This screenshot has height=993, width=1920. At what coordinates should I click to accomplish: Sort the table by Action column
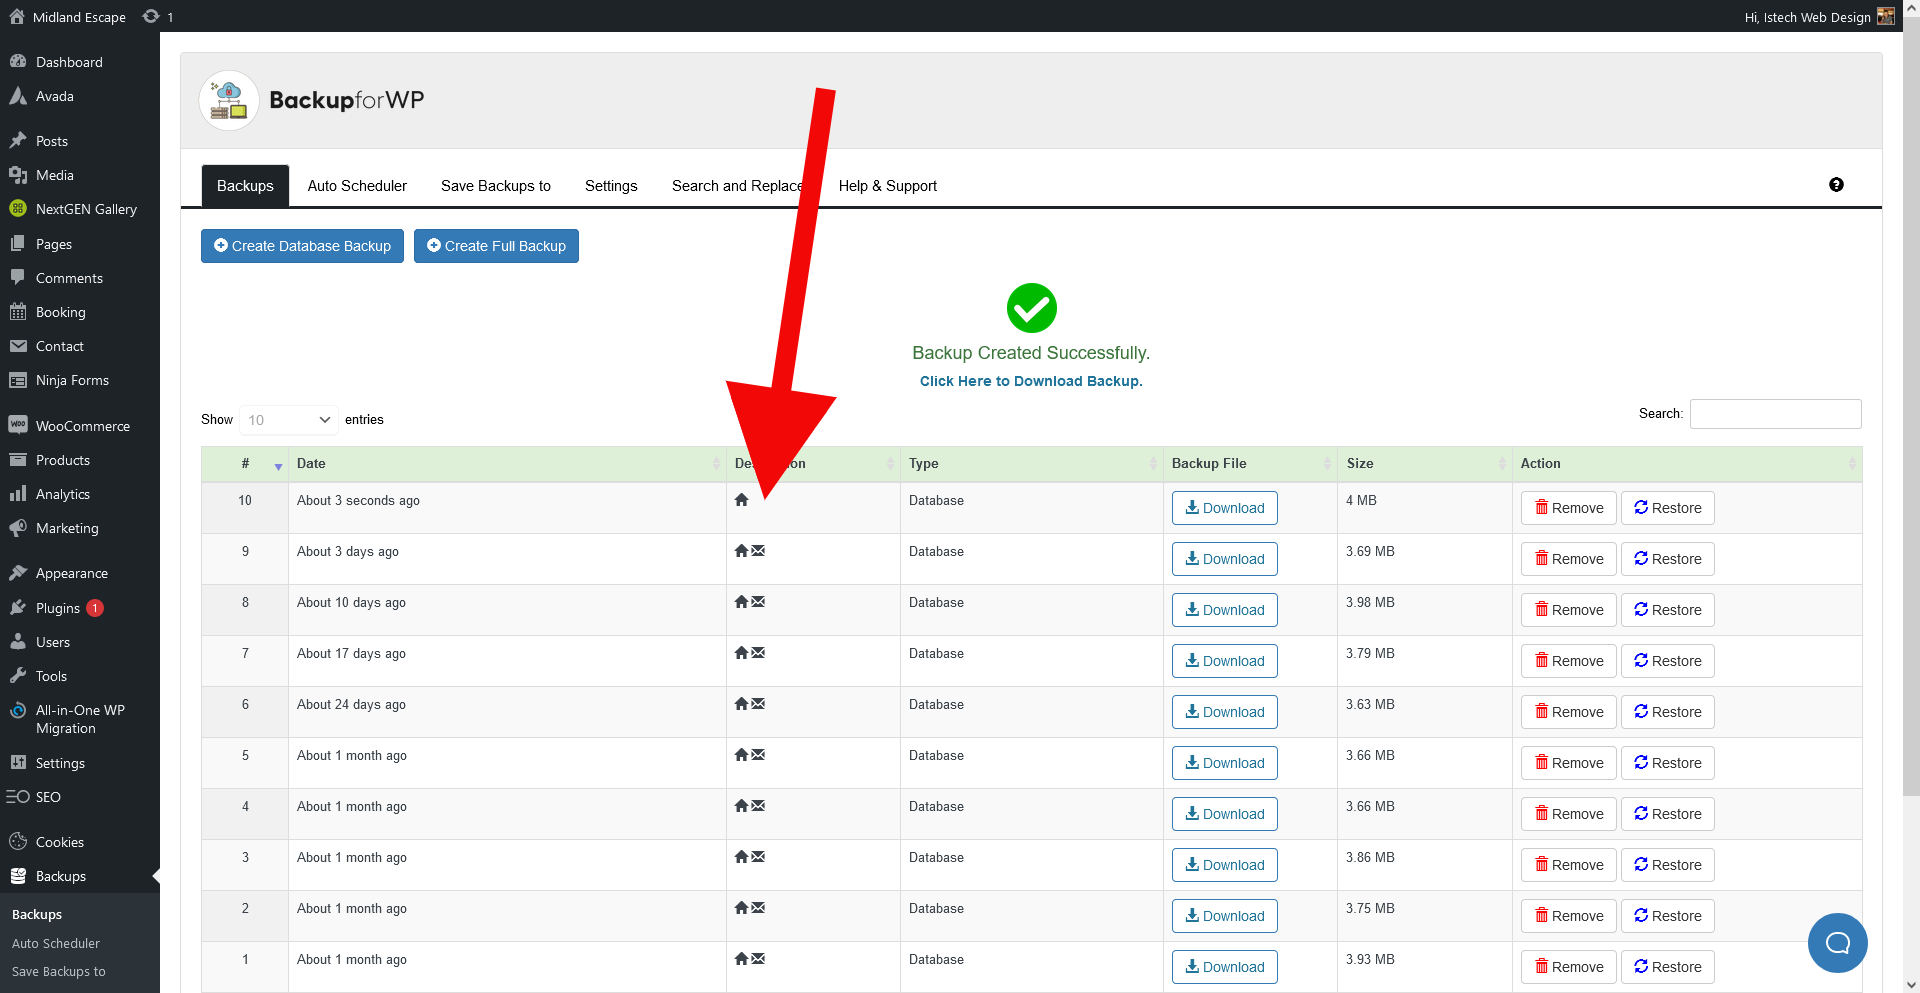tap(1687, 464)
